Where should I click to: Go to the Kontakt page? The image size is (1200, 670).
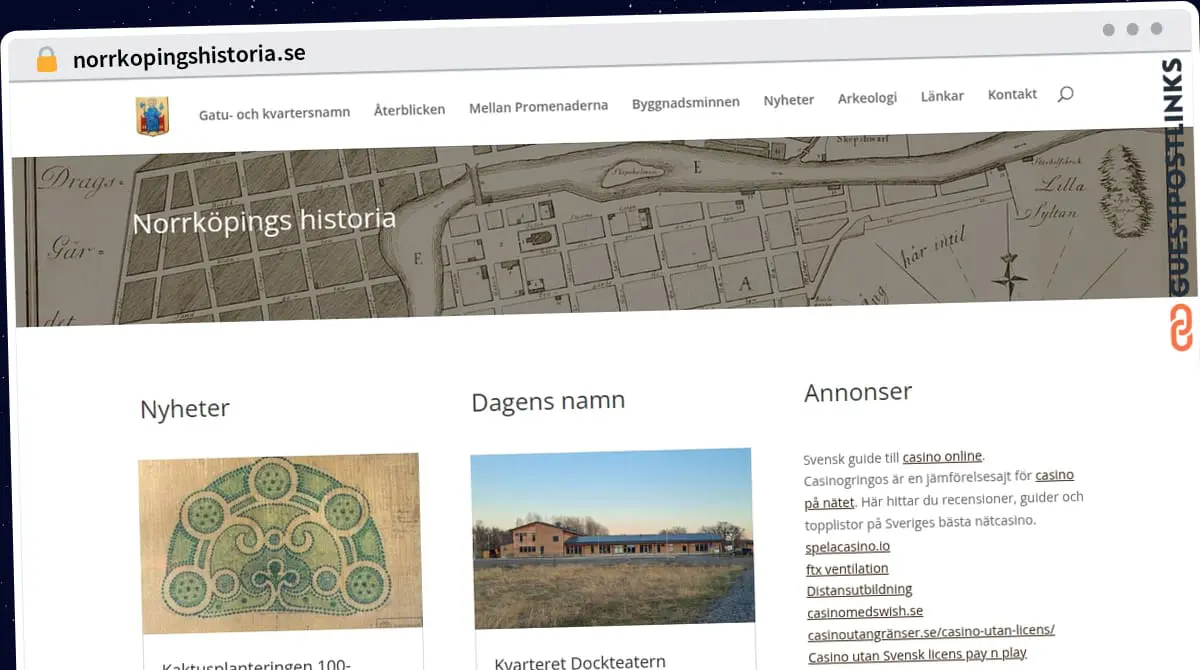pyautogui.click(x=1012, y=94)
